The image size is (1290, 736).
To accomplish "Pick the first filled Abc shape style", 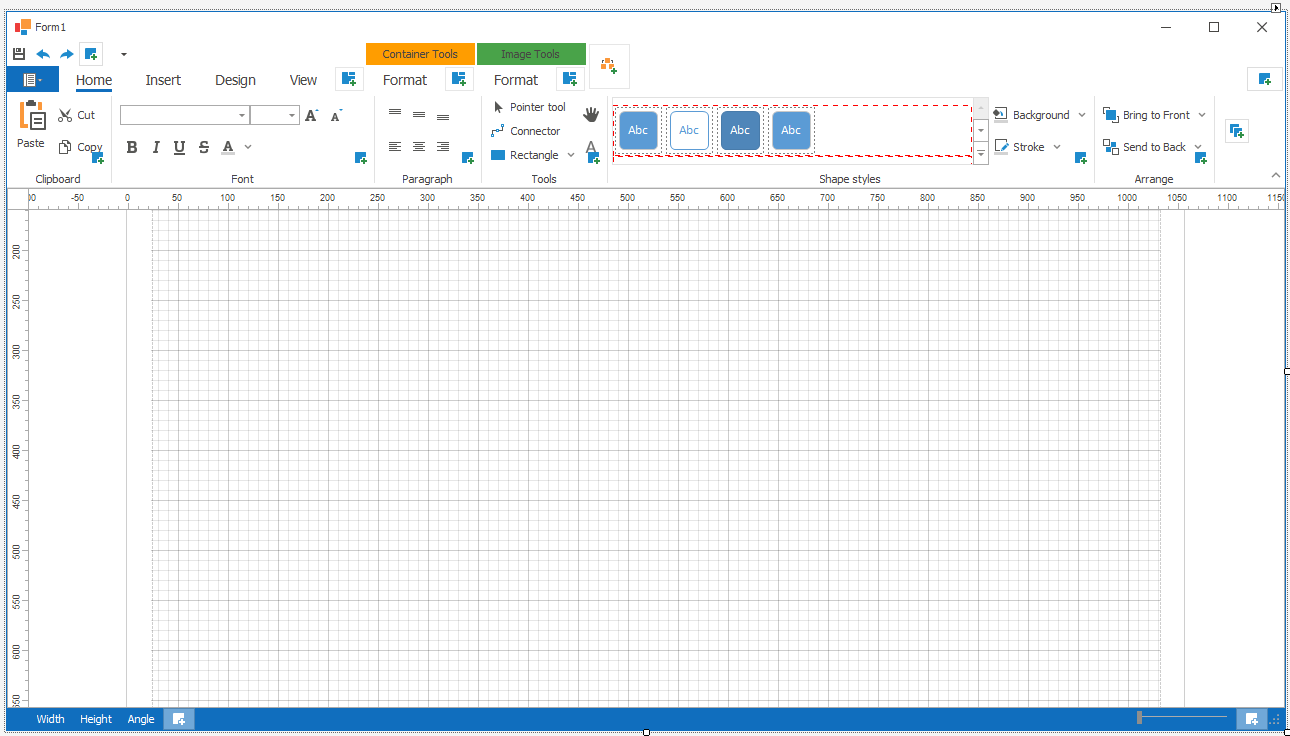I will pyautogui.click(x=638, y=130).
